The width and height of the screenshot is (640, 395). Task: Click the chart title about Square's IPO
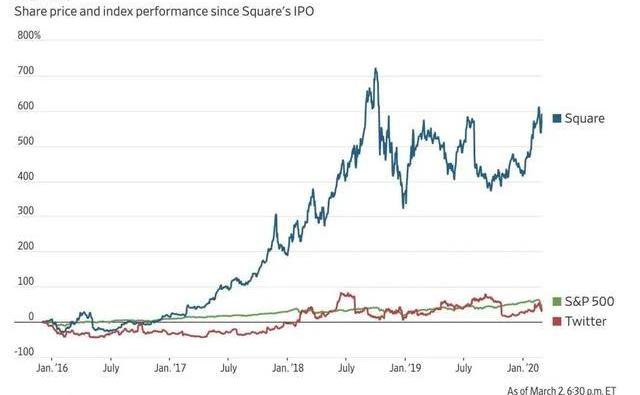point(164,11)
